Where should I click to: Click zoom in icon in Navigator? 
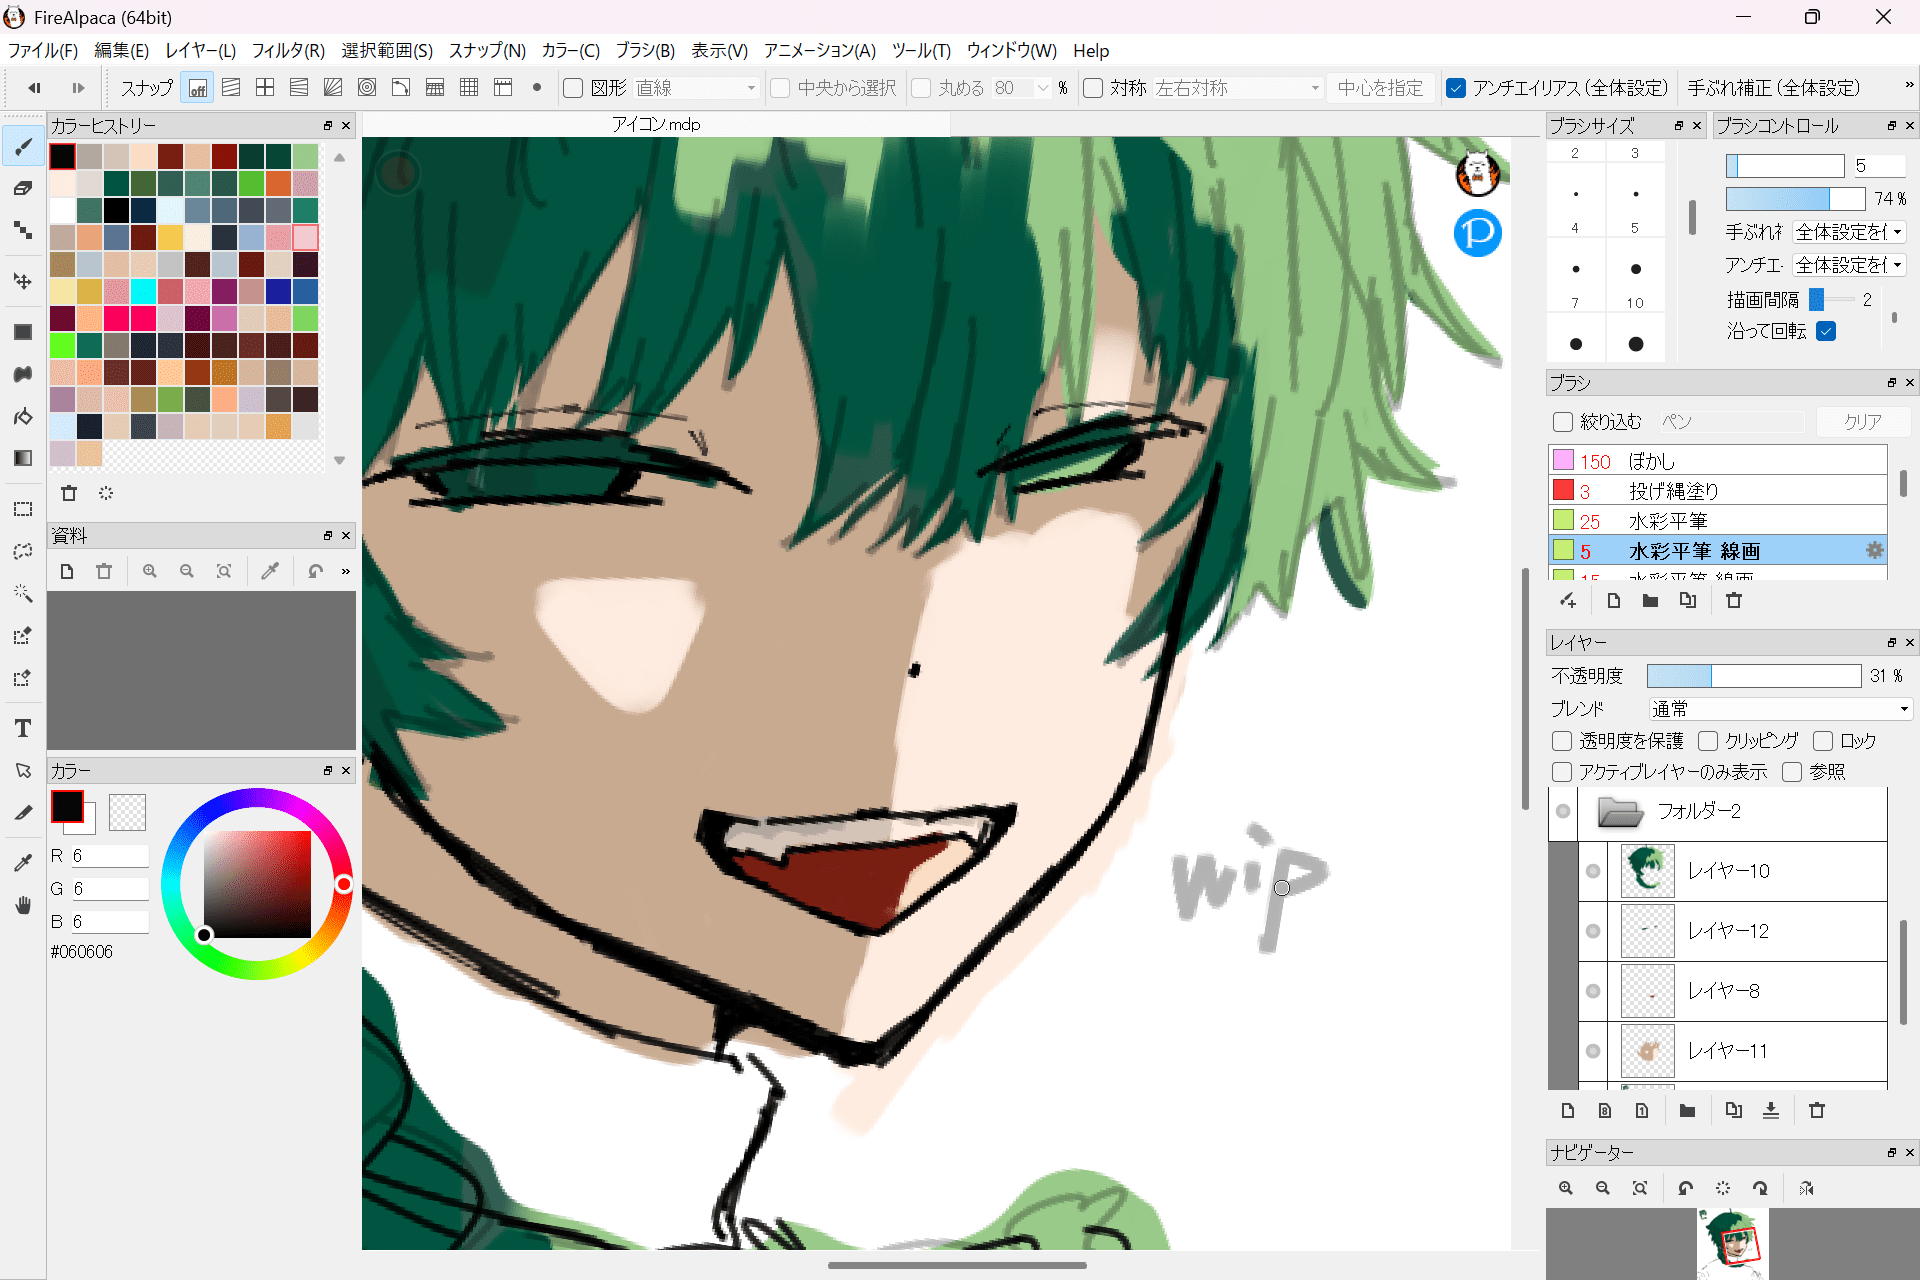[1566, 1188]
